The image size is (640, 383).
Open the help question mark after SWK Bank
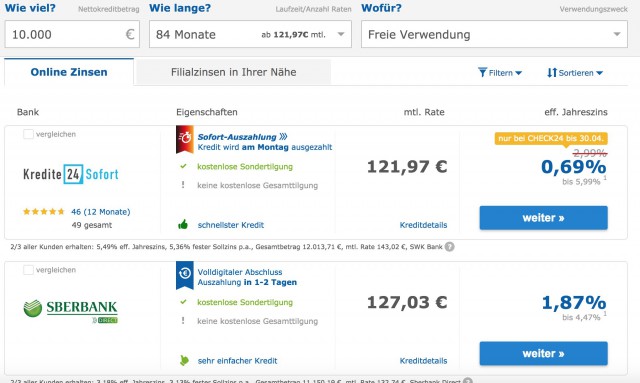pyautogui.click(x=449, y=247)
